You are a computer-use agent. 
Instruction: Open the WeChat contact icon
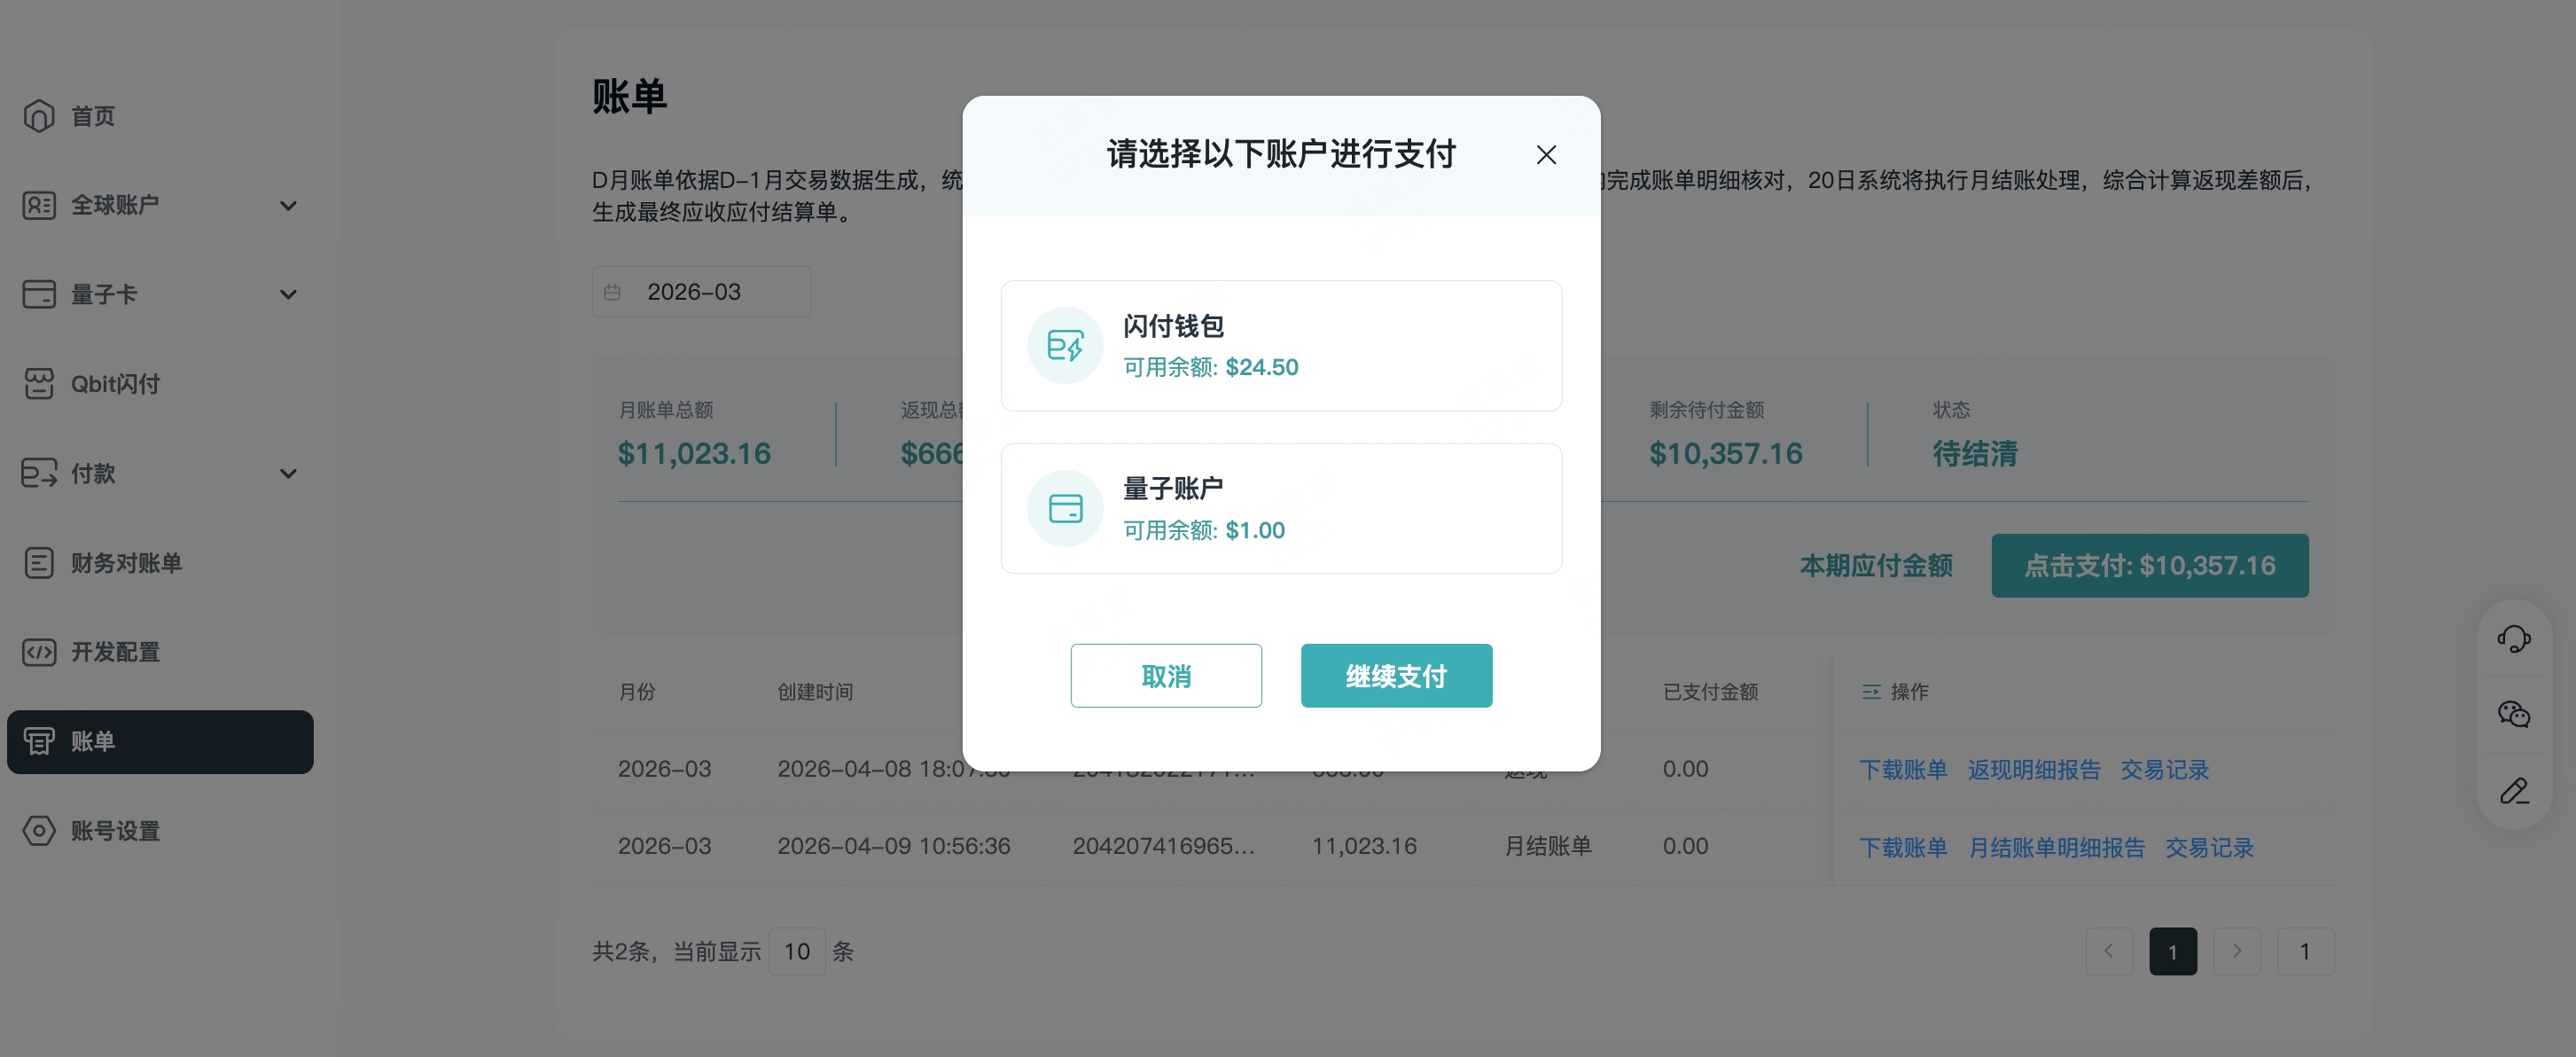[x=2514, y=714]
